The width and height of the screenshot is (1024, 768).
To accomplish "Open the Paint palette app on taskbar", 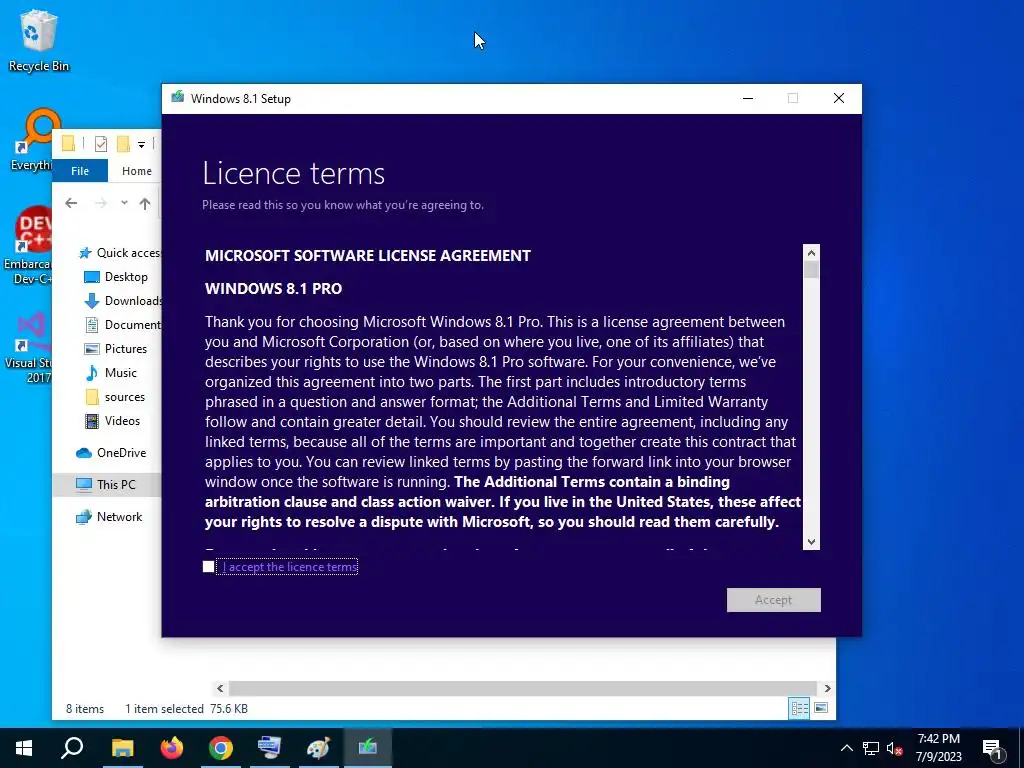I will coord(318,748).
